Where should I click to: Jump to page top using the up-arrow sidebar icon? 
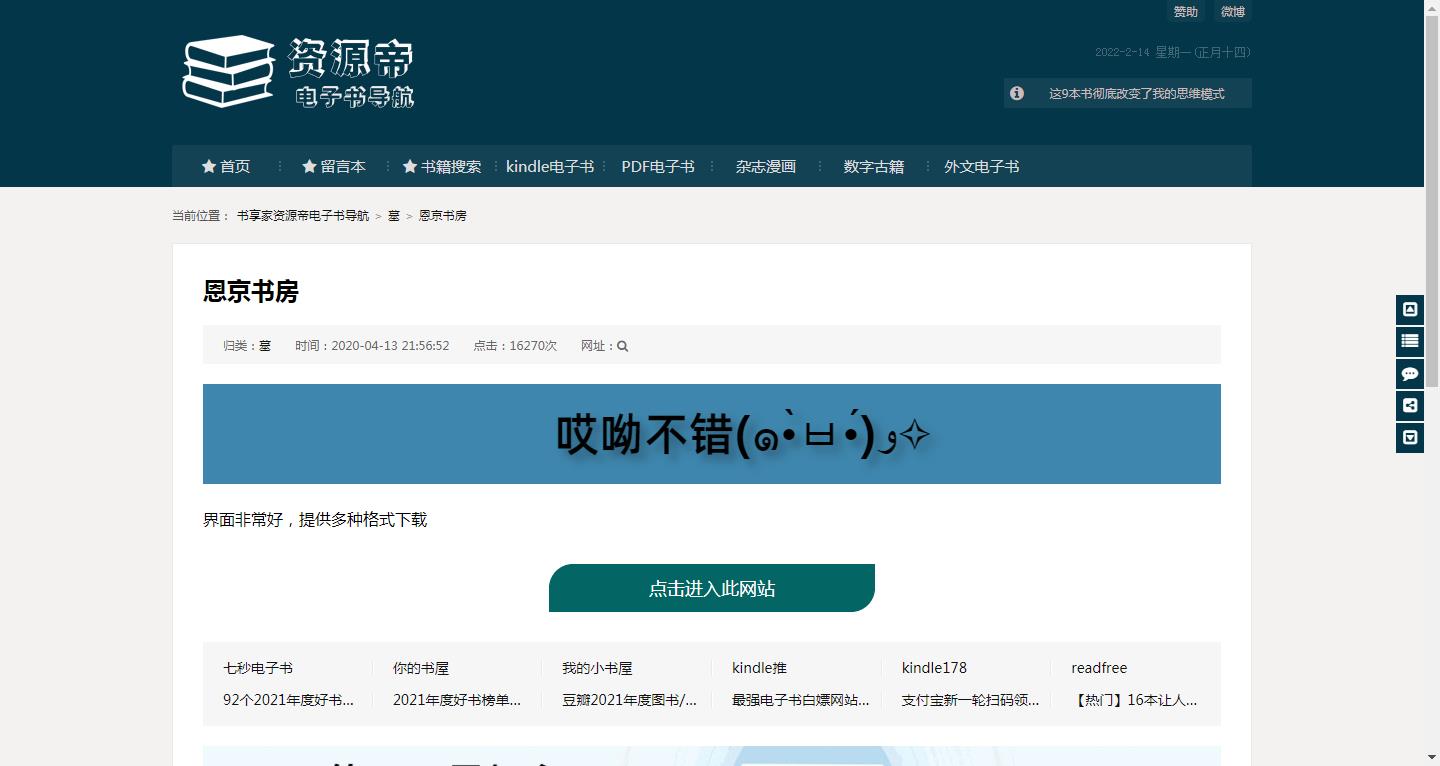click(1409, 309)
